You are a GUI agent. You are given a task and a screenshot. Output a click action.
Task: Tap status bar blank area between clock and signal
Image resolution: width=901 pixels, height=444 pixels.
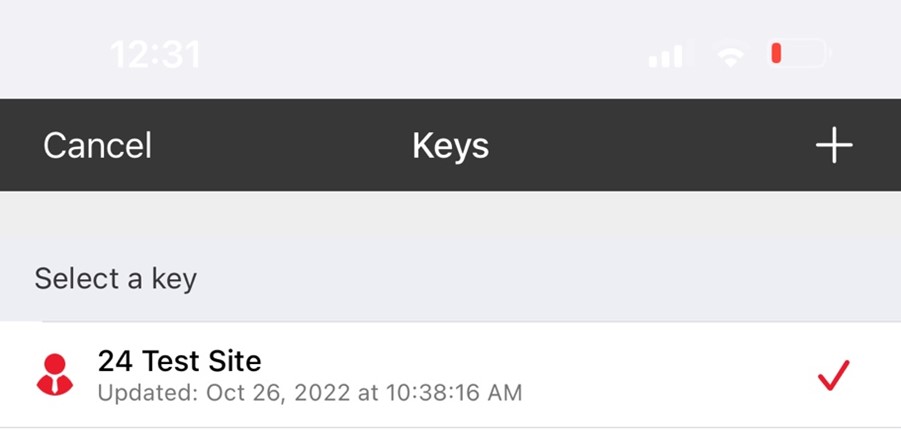(424, 55)
